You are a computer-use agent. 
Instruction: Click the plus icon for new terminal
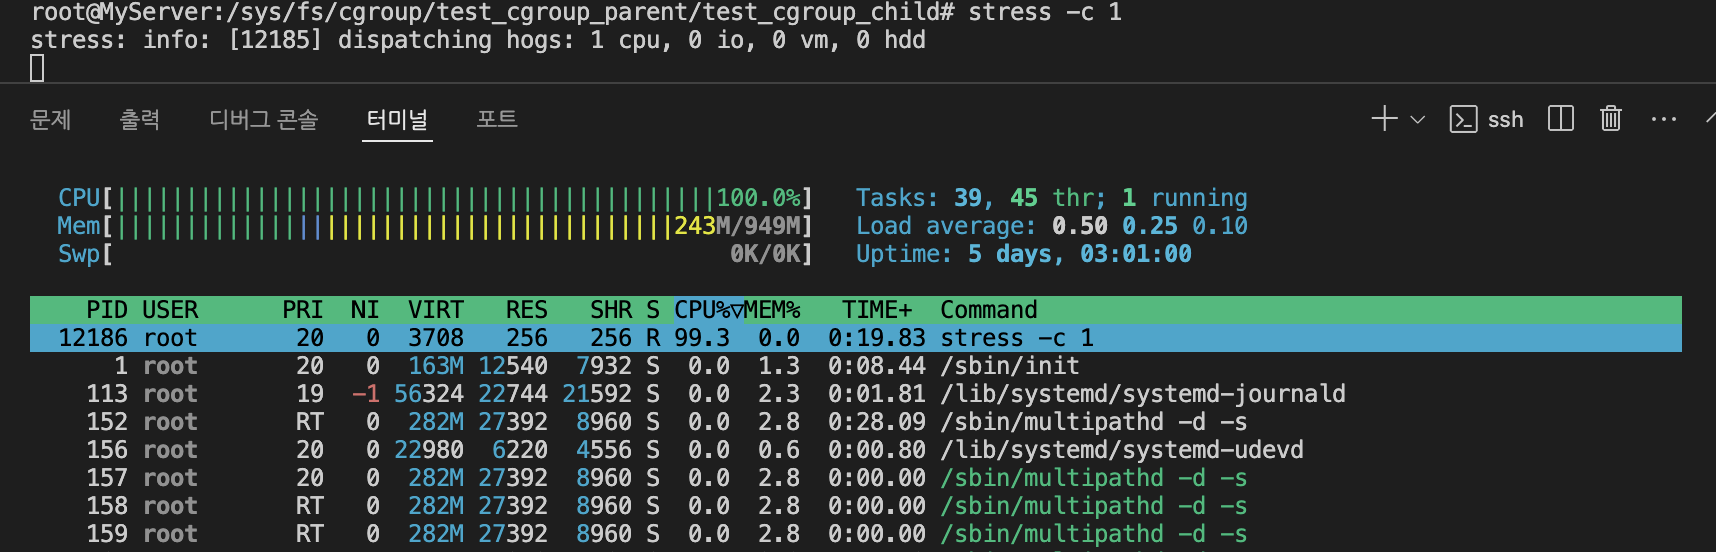1384,119
